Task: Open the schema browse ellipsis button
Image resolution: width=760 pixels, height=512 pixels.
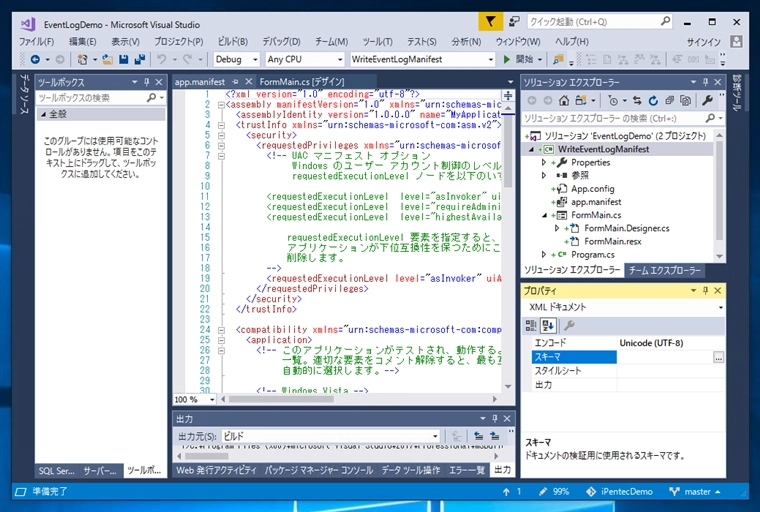Action: 718,357
